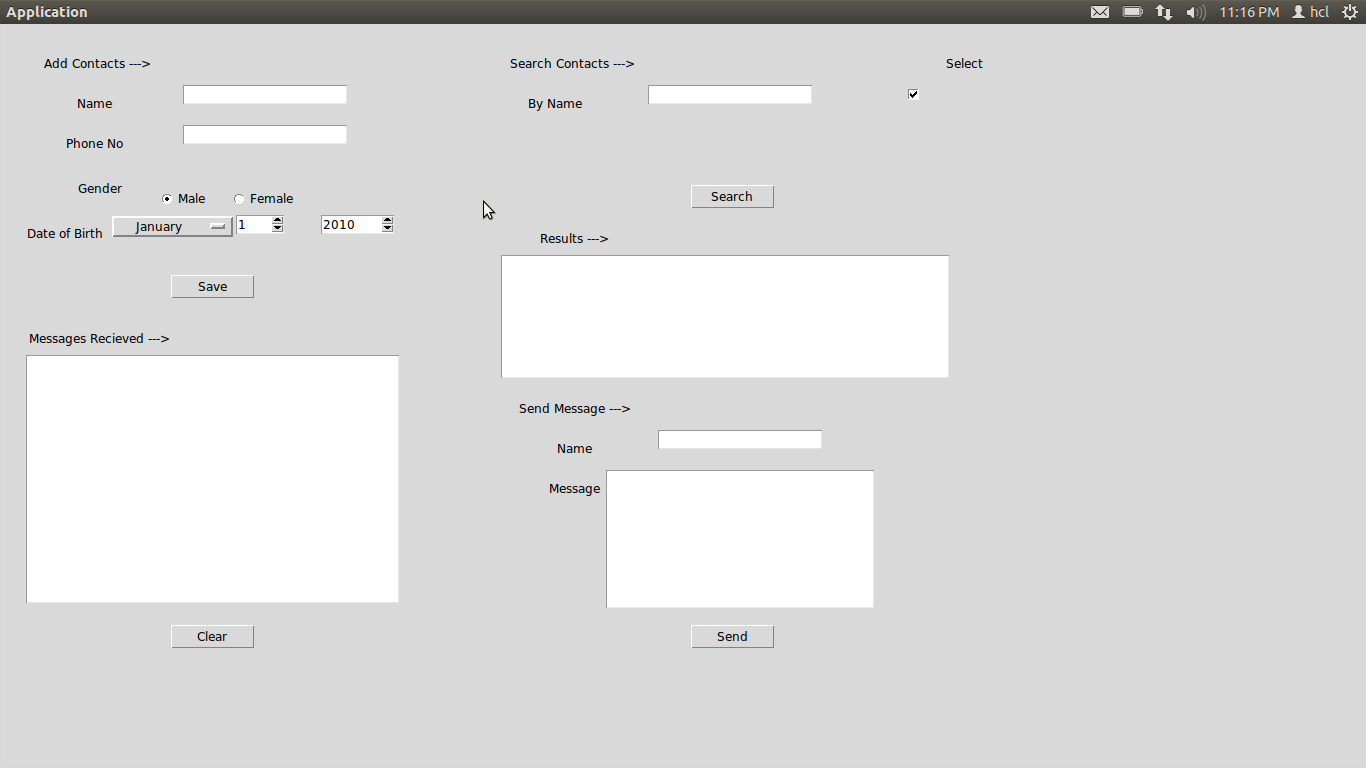Increment the day using up spinner arrow

pos(278,220)
